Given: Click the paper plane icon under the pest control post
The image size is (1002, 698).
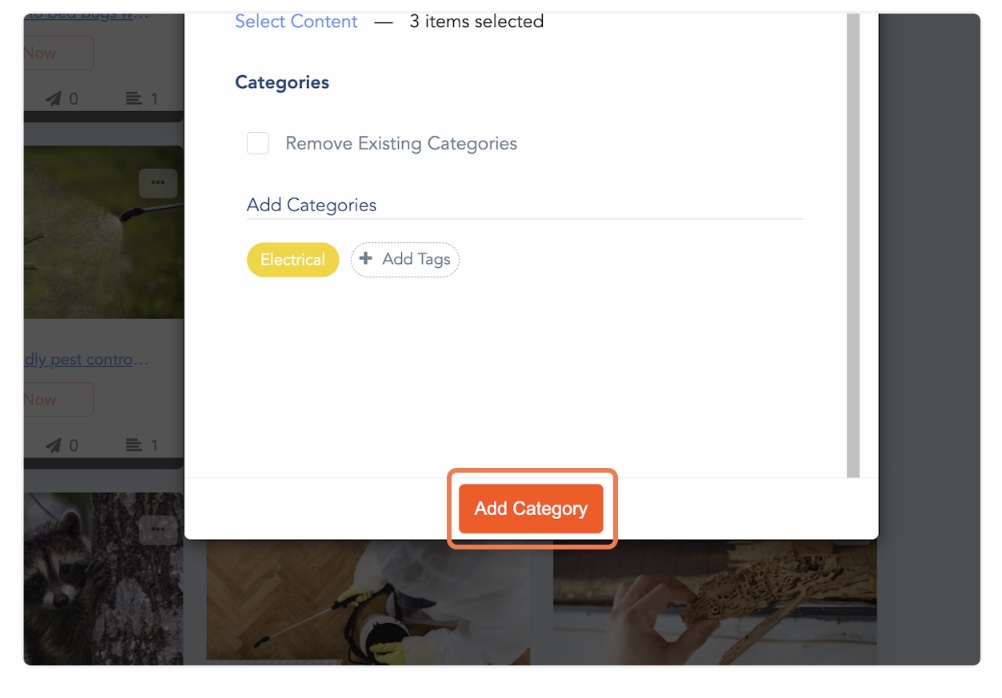Looking at the screenshot, I should click(54, 445).
